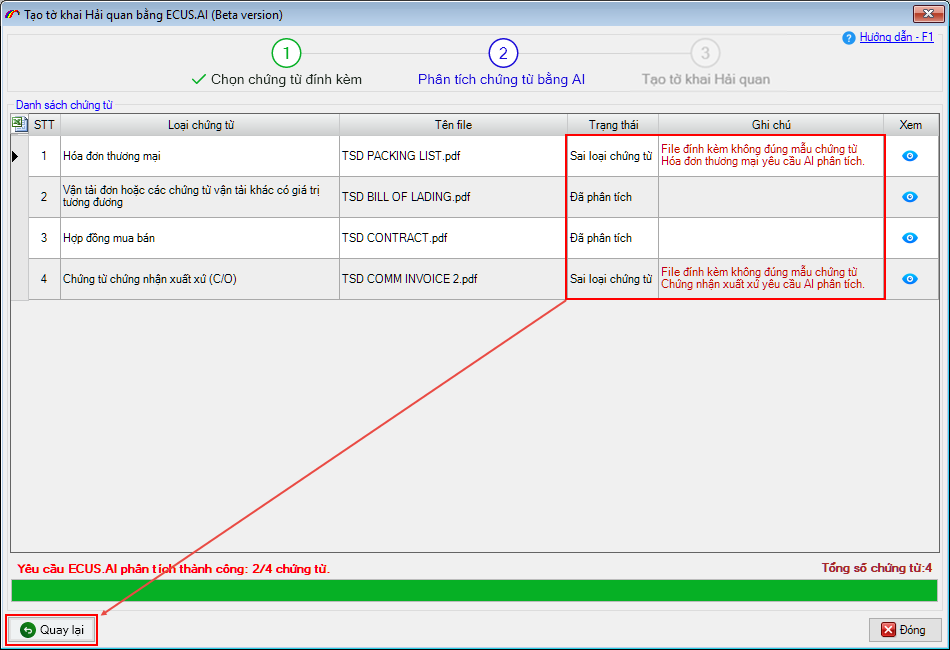Click the blue help question mark icon

tap(849, 38)
